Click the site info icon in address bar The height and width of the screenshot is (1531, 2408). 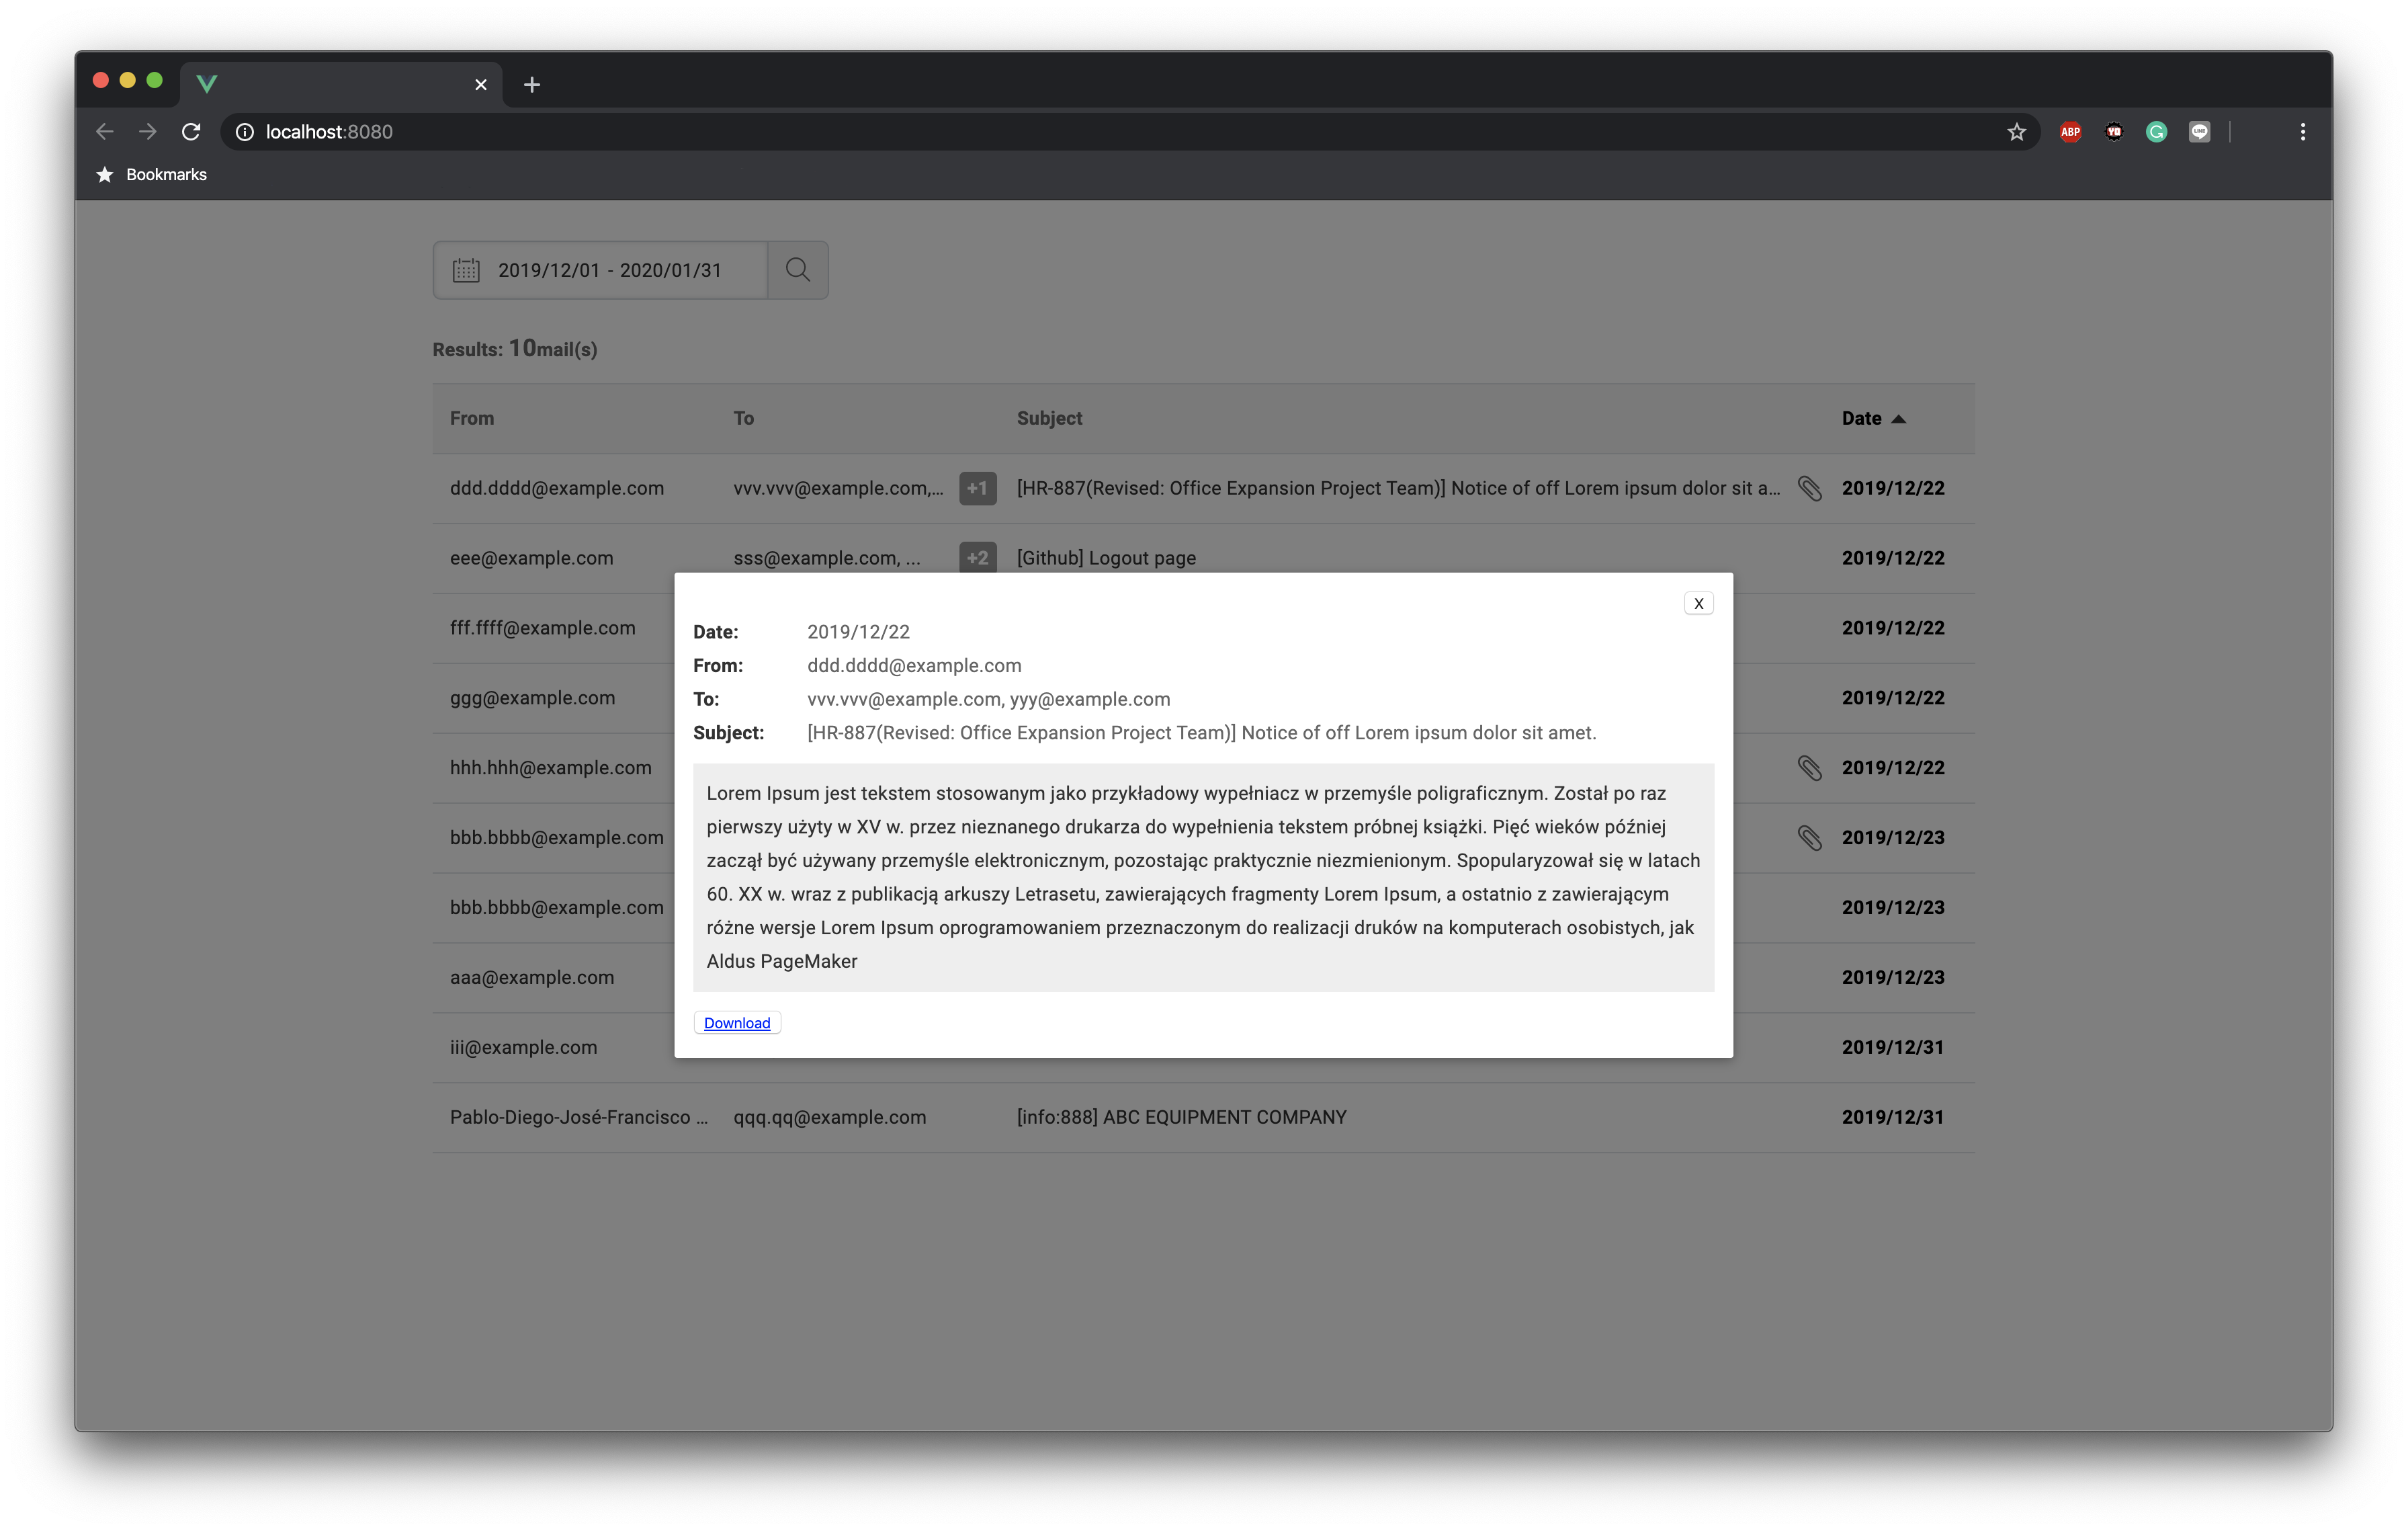[x=244, y=132]
